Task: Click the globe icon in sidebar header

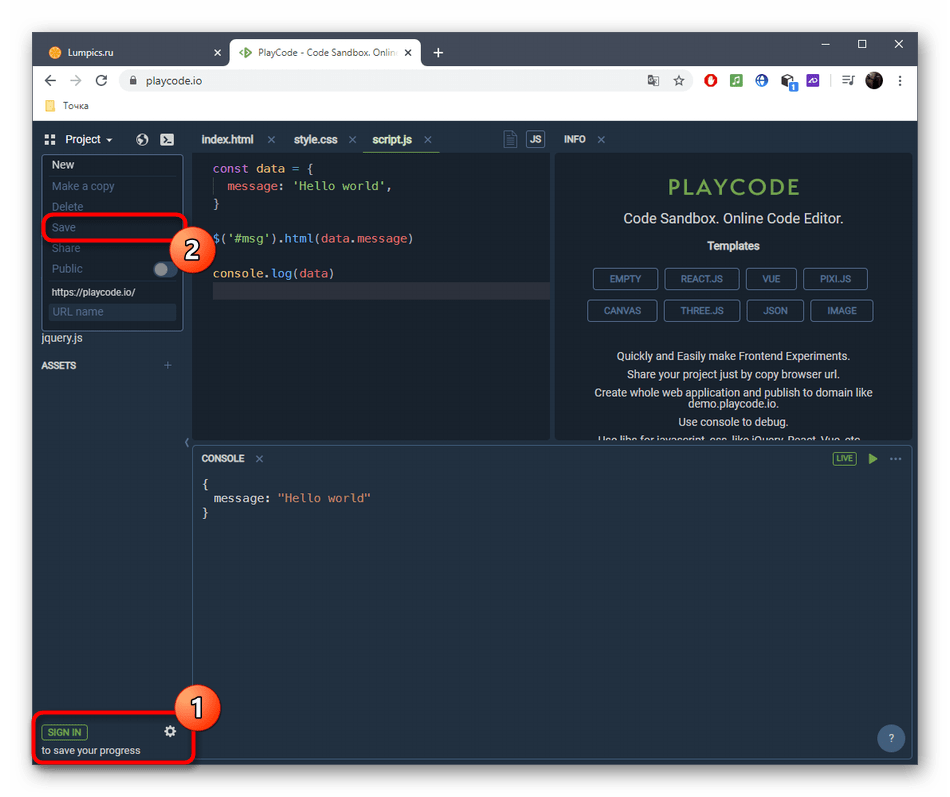Action: [142, 140]
